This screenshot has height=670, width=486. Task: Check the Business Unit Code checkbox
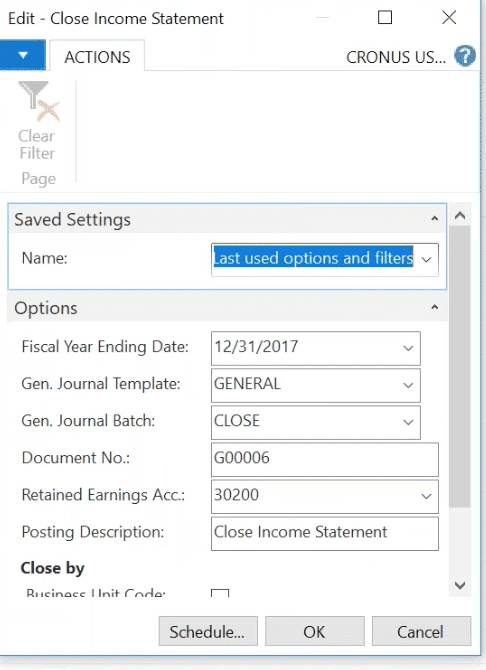click(x=220, y=593)
